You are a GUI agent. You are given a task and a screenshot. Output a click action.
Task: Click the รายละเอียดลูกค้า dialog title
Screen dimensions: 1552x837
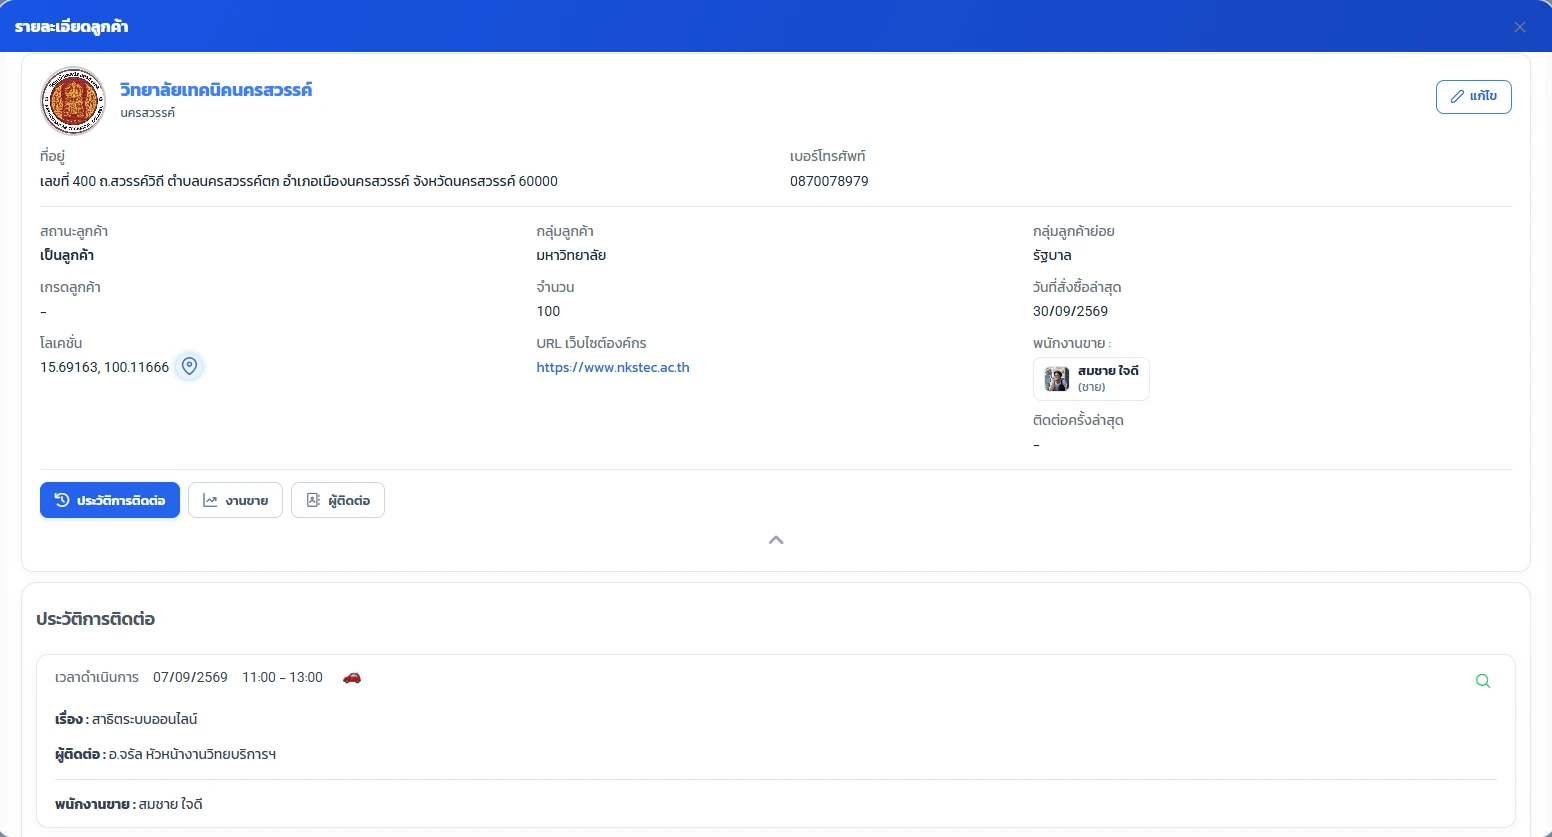tap(71, 27)
